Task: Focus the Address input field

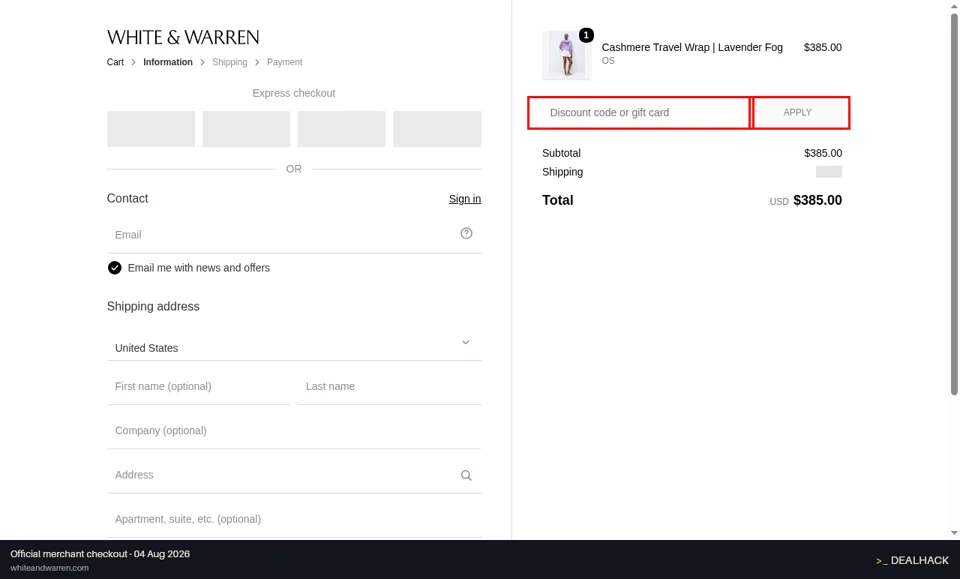Action: (x=294, y=476)
